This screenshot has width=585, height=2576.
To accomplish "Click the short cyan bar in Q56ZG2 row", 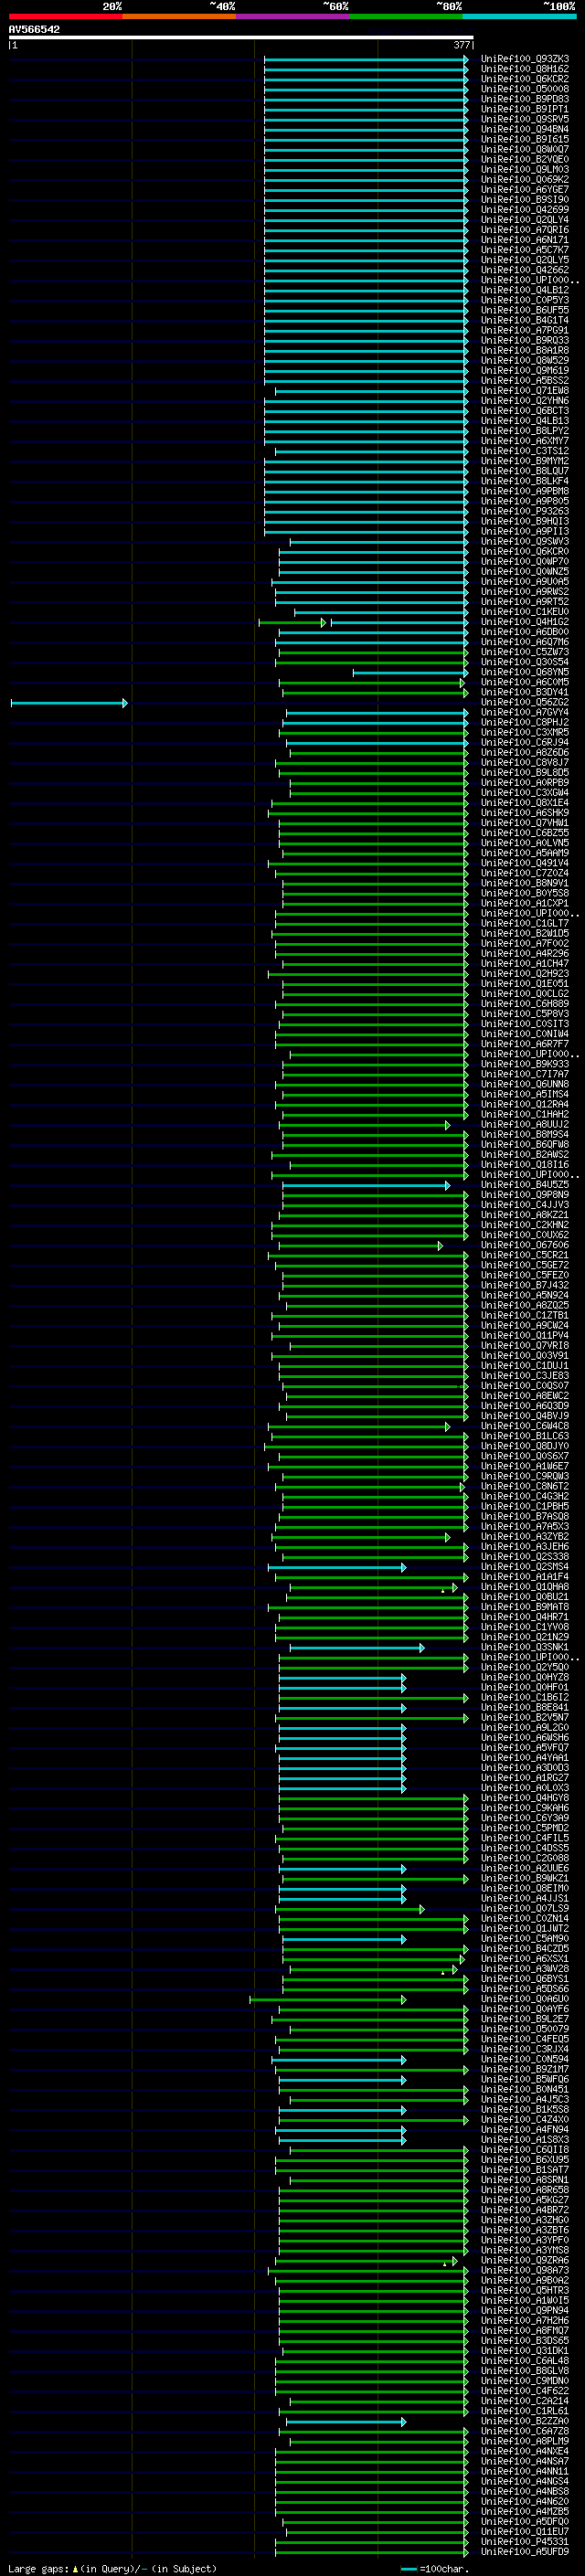I will (69, 703).
